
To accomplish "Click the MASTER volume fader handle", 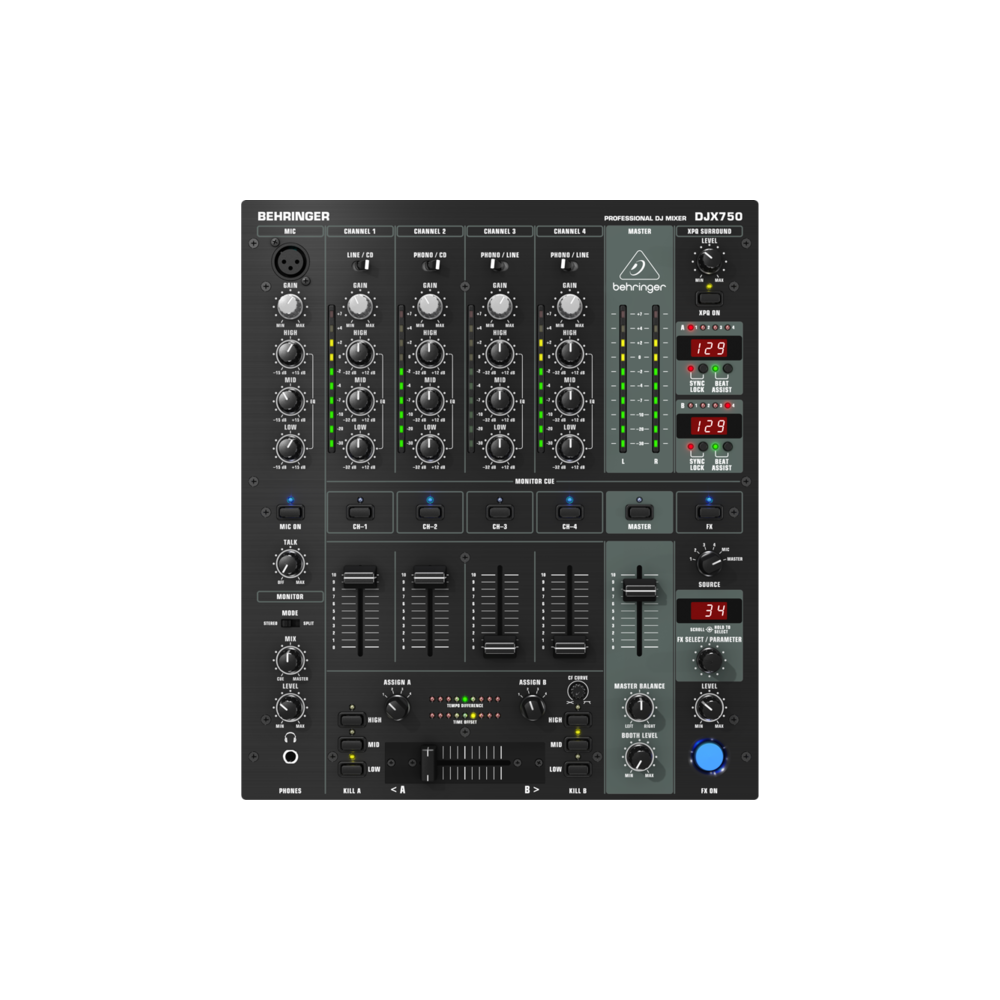I will pyautogui.click(x=639, y=590).
